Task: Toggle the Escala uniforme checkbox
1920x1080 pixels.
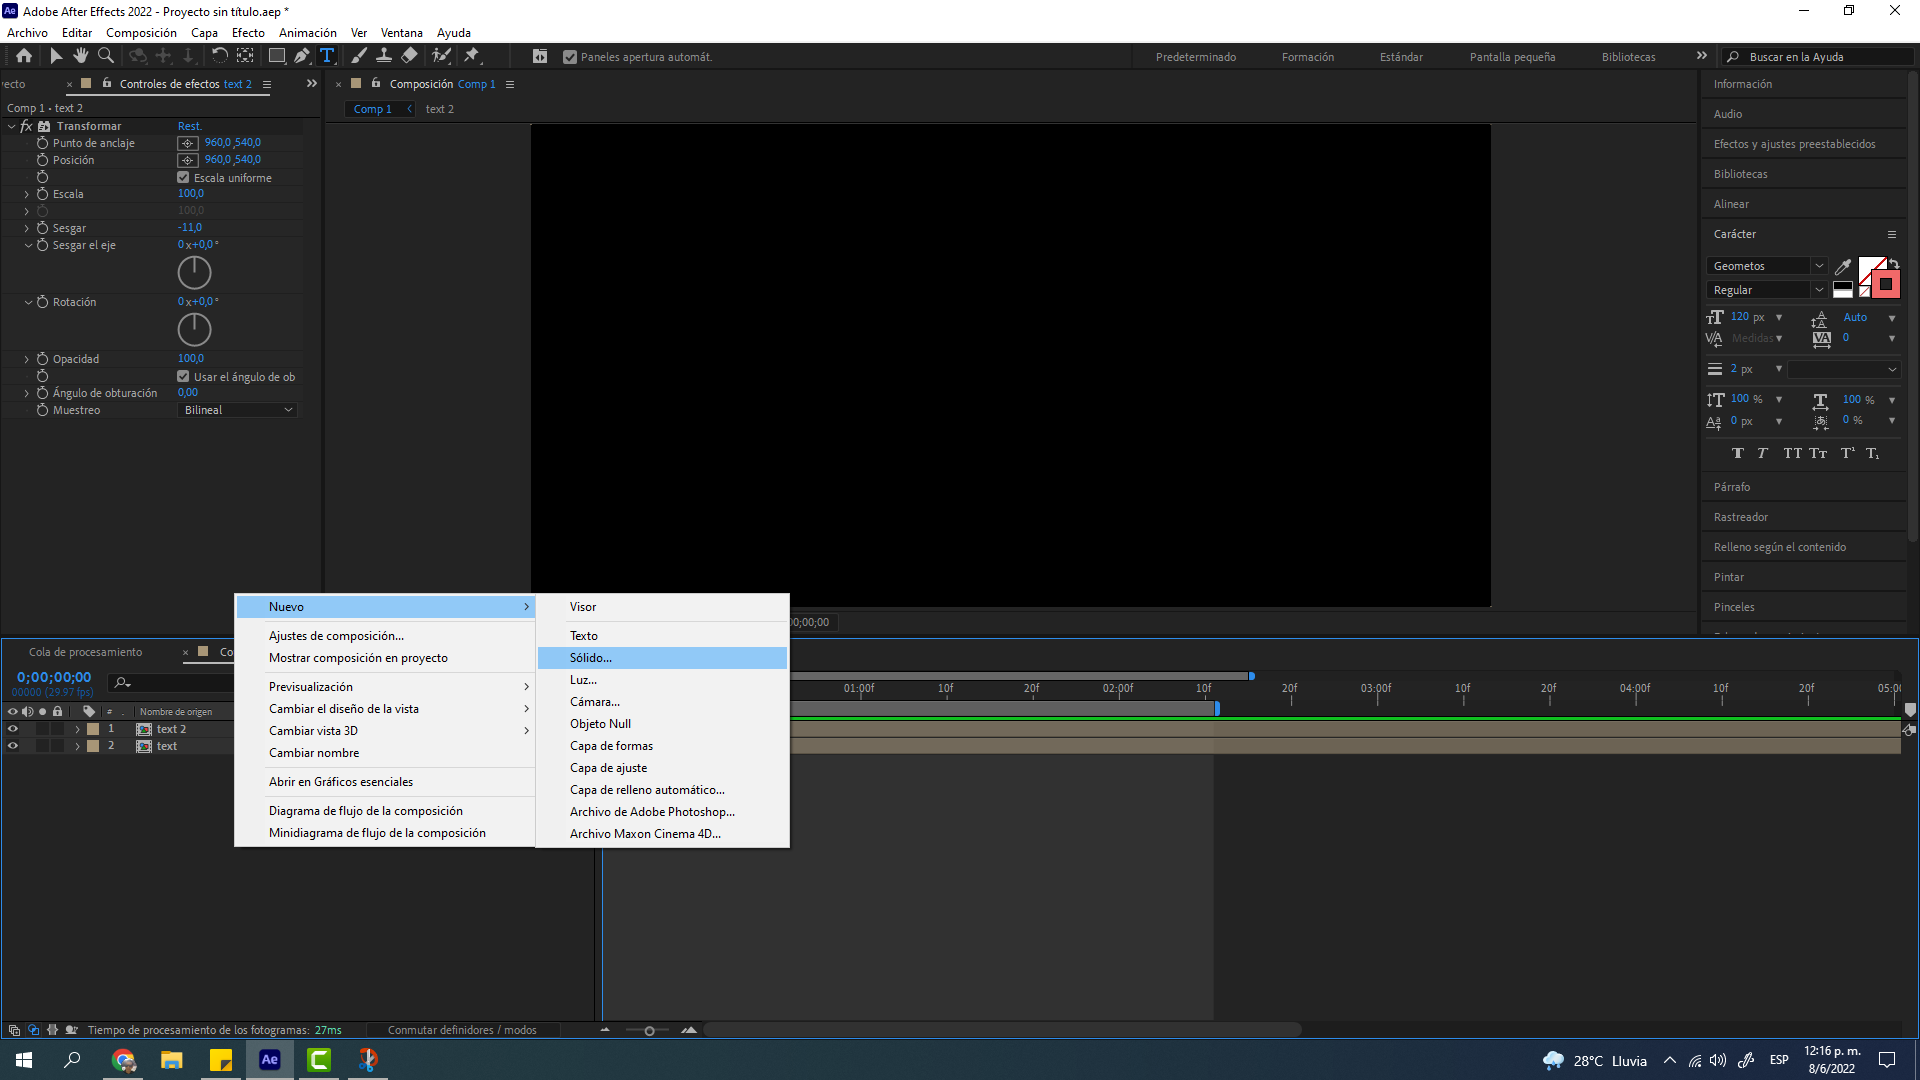Action: coord(183,178)
